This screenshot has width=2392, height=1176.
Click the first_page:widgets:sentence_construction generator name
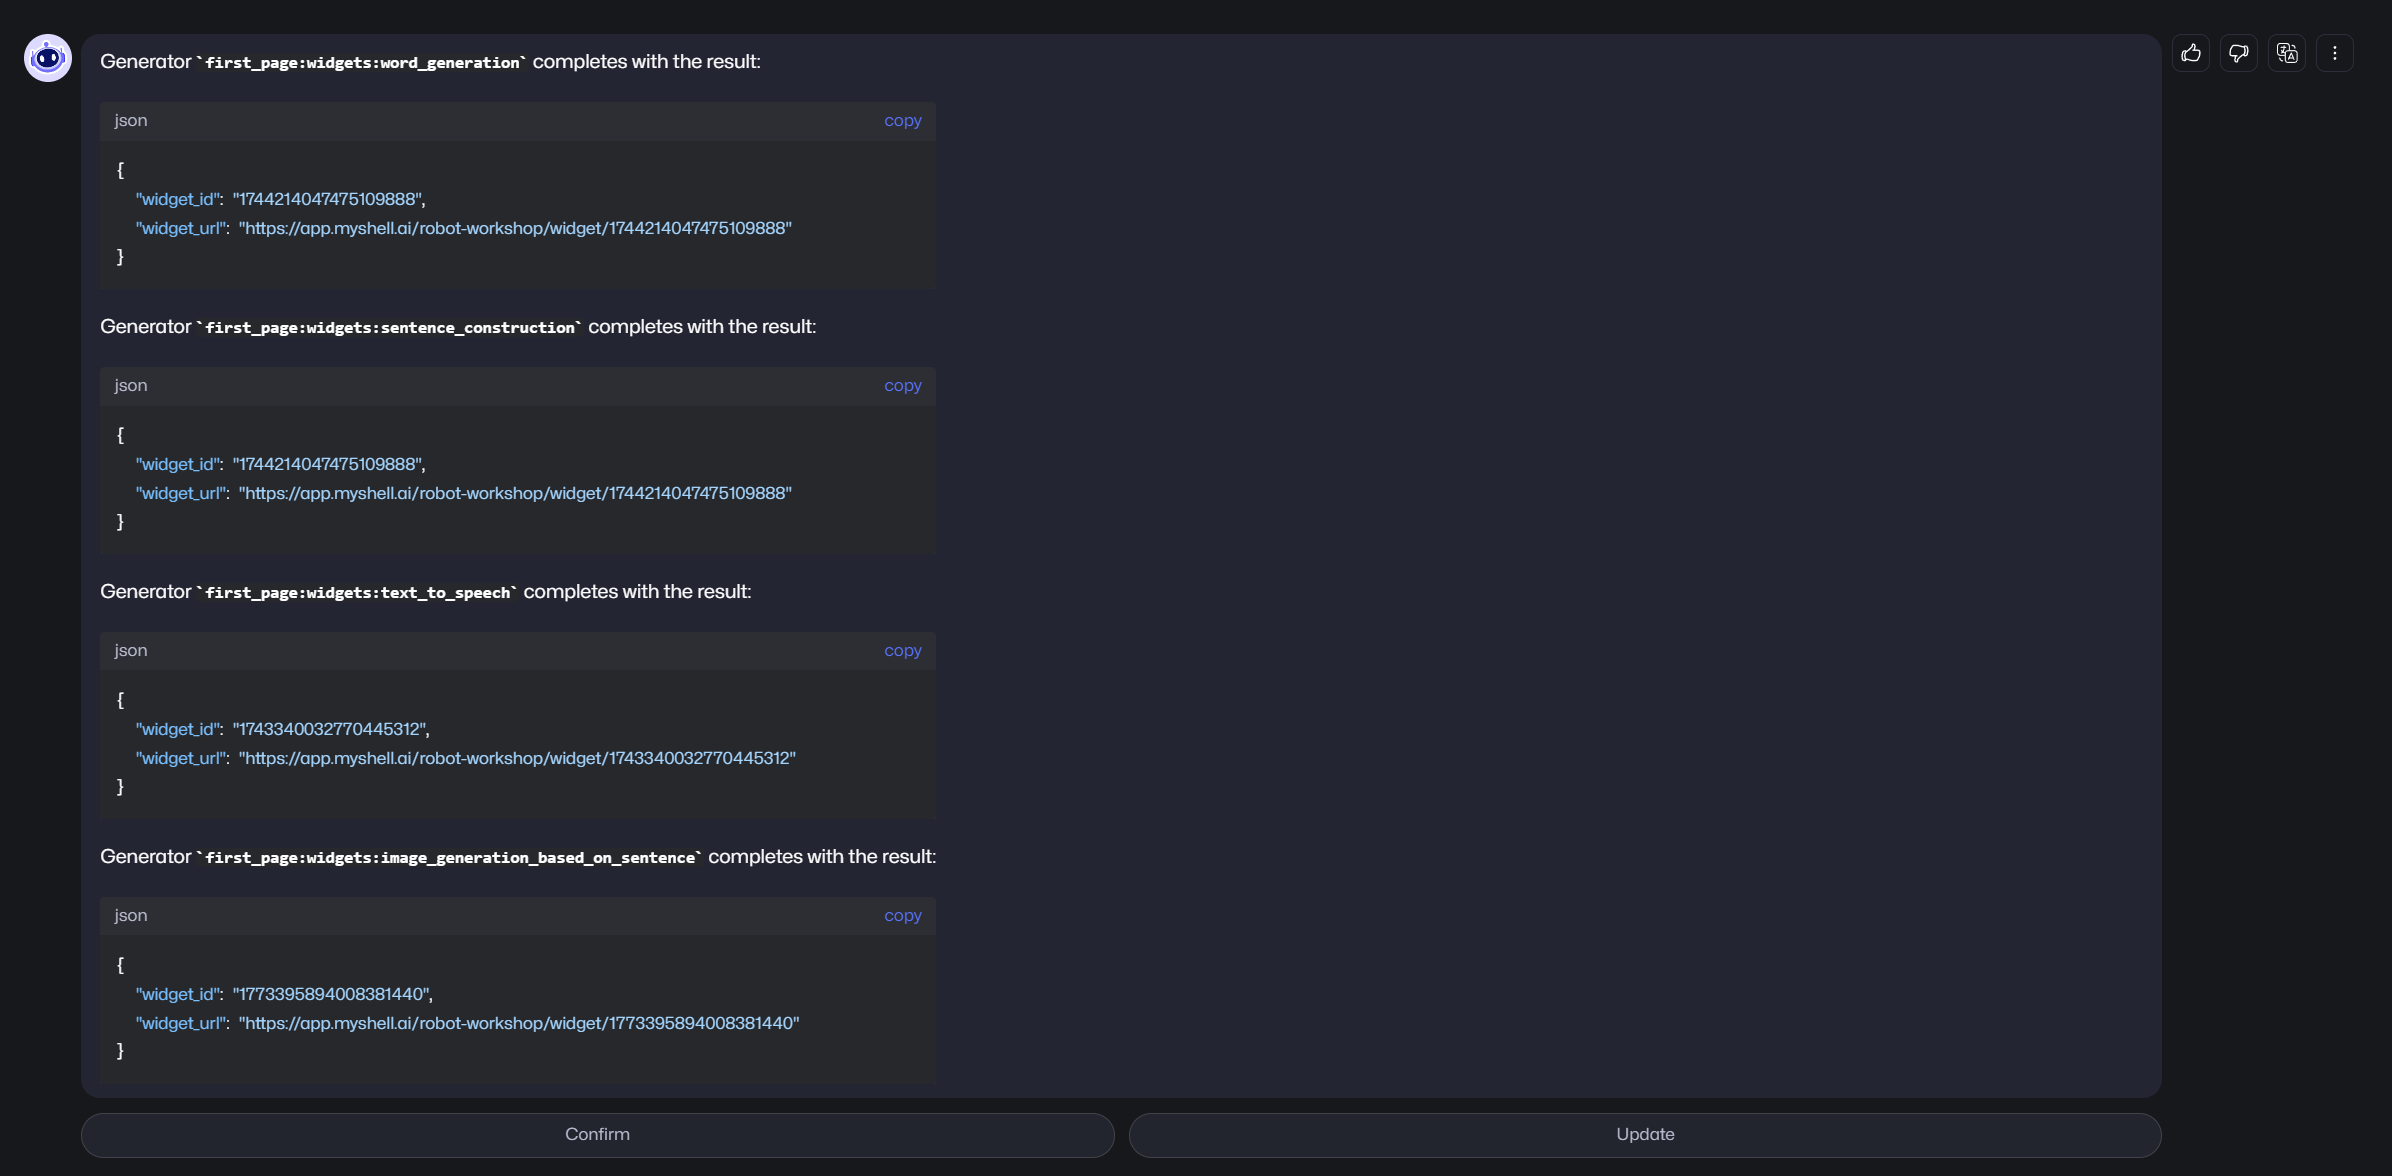pos(390,328)
